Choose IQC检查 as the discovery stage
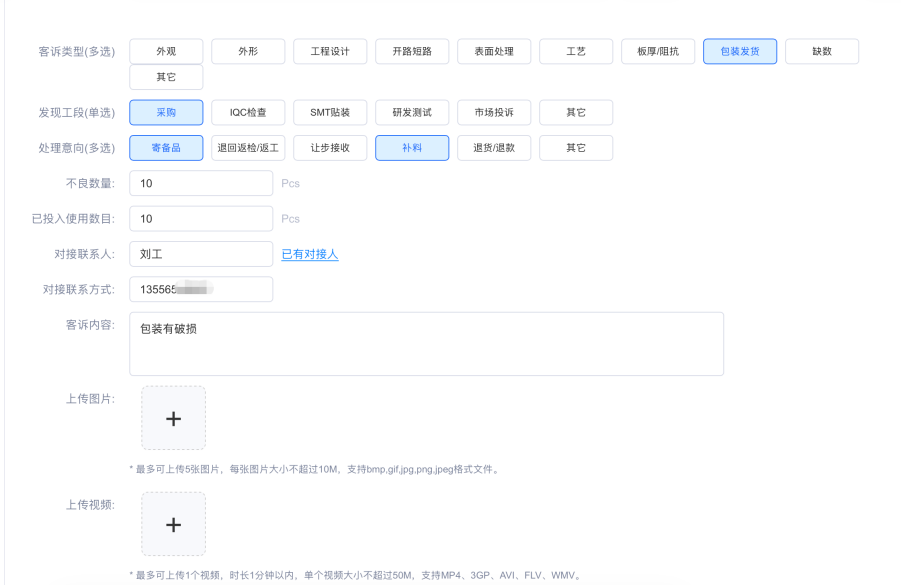This screenshot has height=585, width=901. pyautogui.click(x=248, y=112)
